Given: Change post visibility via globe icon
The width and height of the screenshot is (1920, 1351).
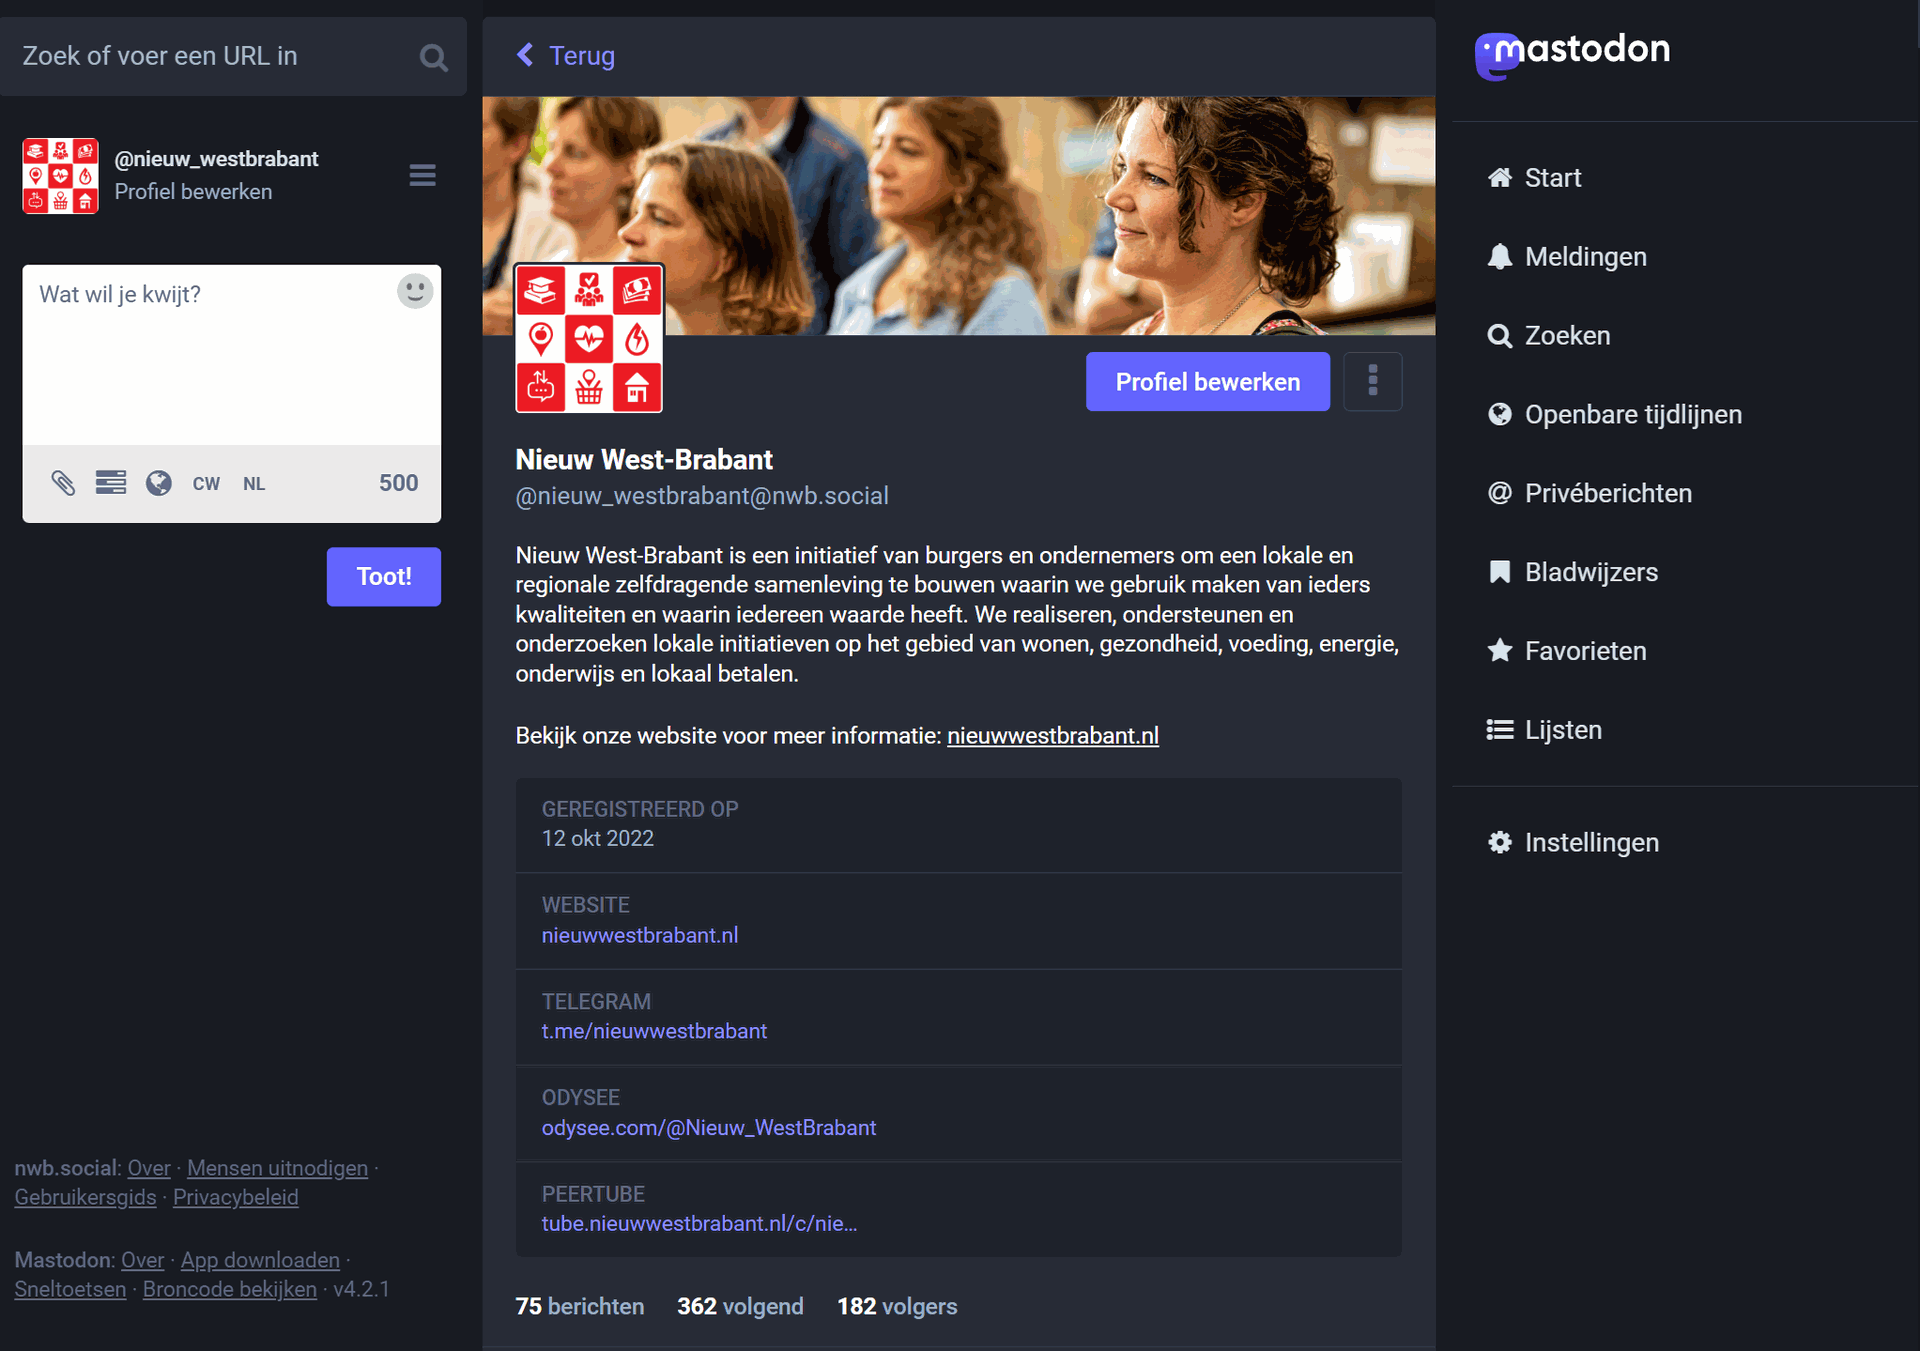Looking at the screenshot, I should tap(159, 483).
